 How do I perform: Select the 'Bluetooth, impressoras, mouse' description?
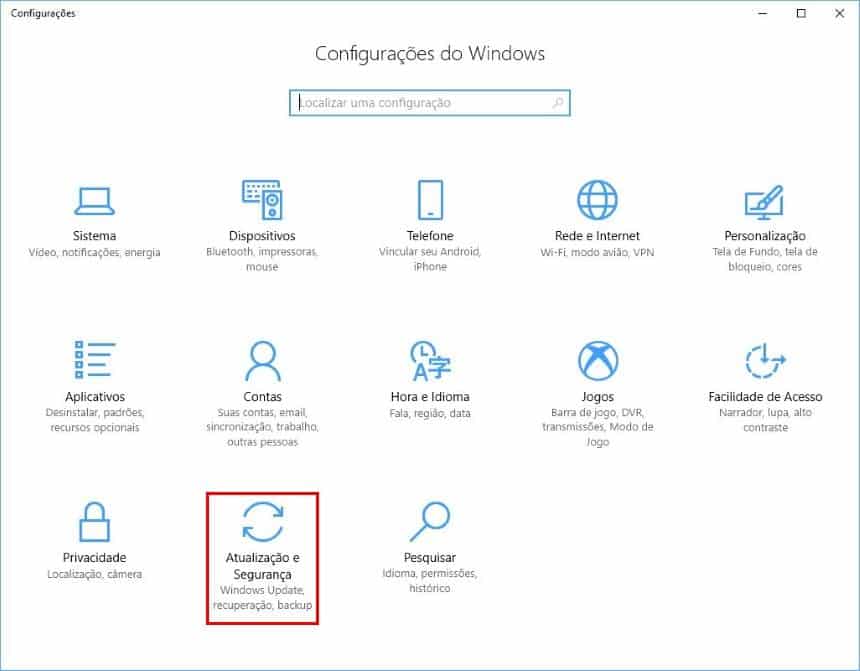click(x=262, y=260)
